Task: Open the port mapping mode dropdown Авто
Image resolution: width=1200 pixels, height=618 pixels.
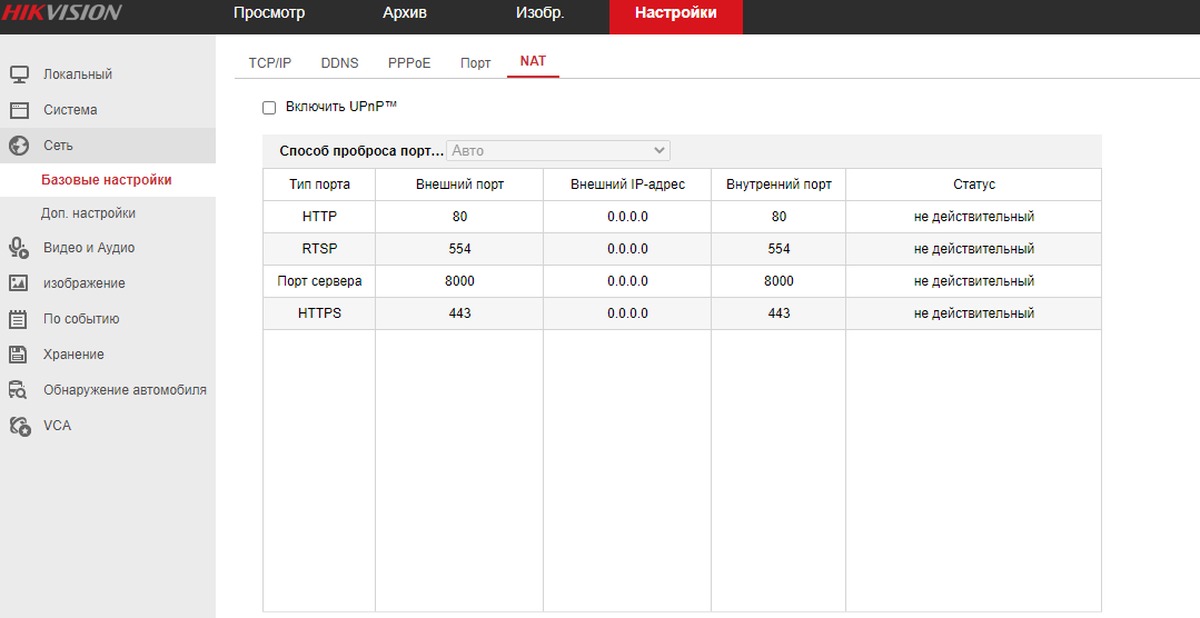Action: click(x=558, y=150)
